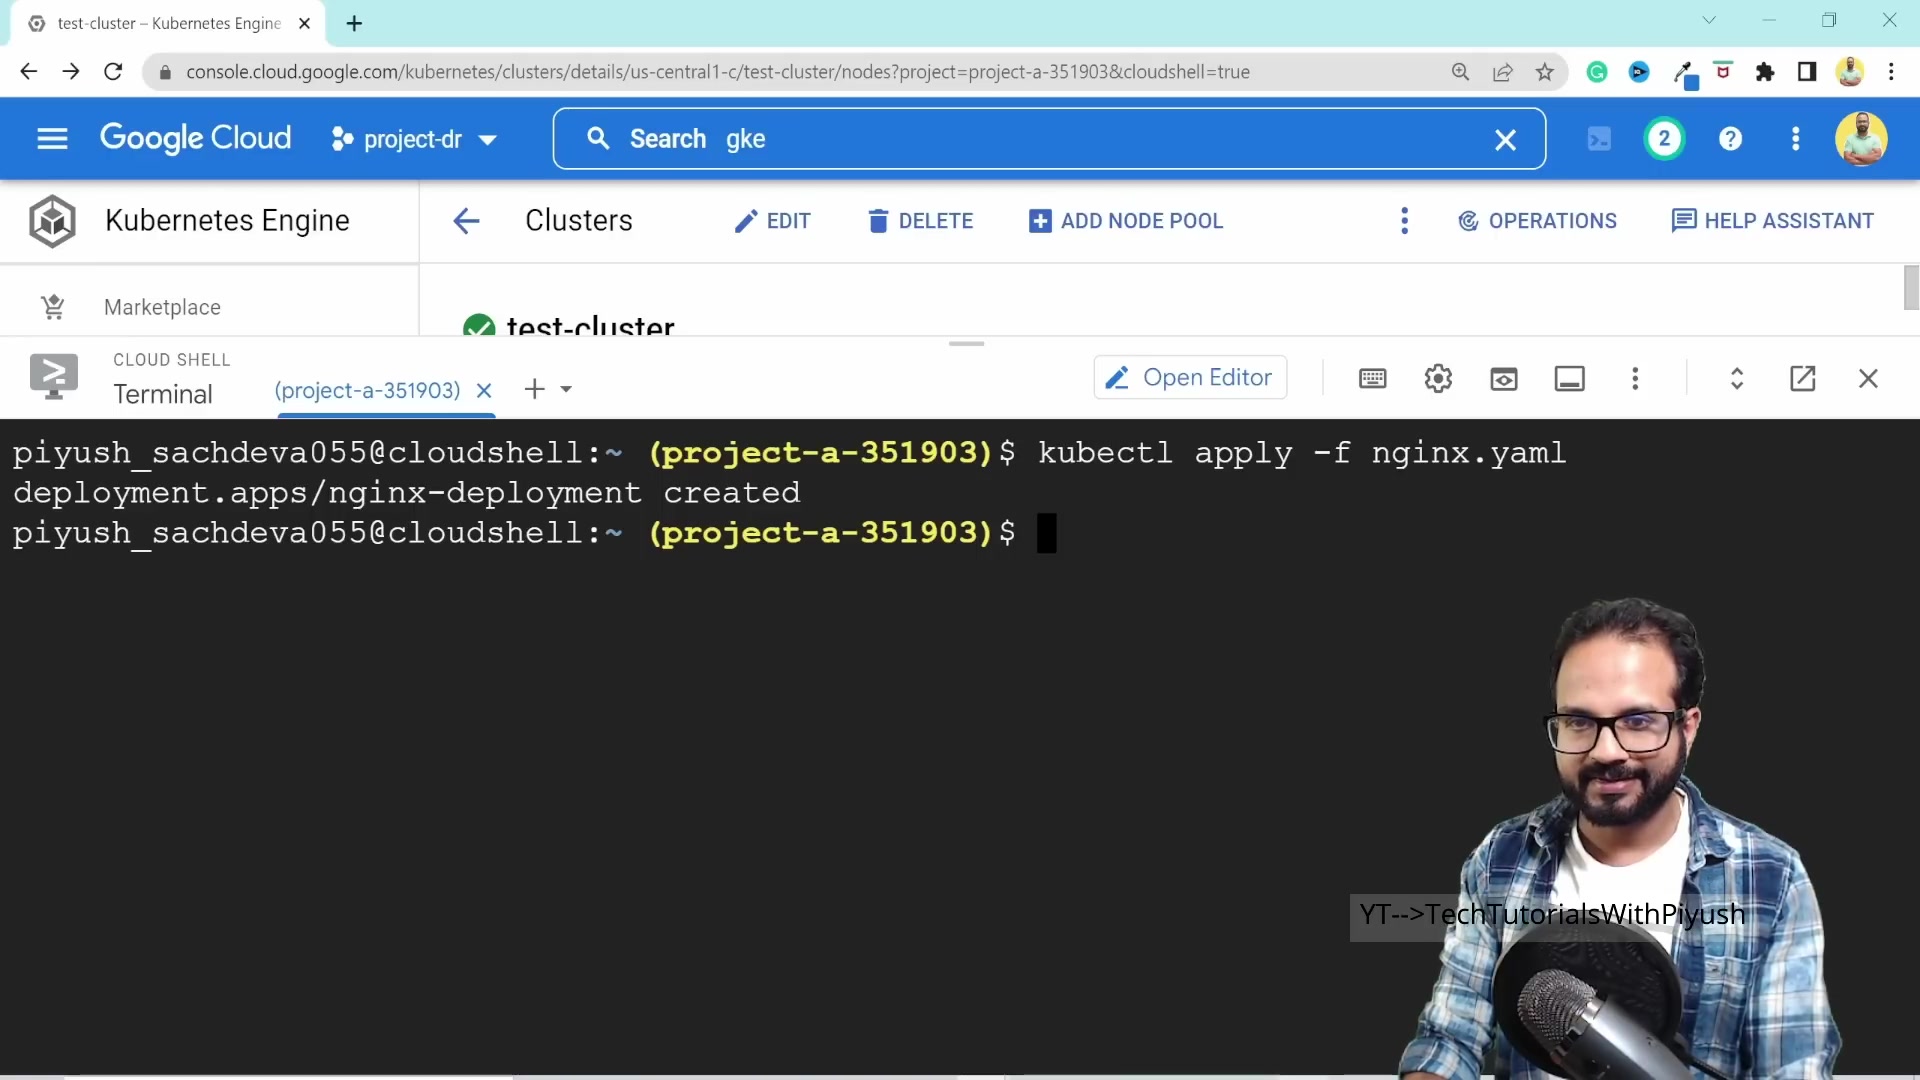Open cluster more actions vertical dots

coord(1404,221)
